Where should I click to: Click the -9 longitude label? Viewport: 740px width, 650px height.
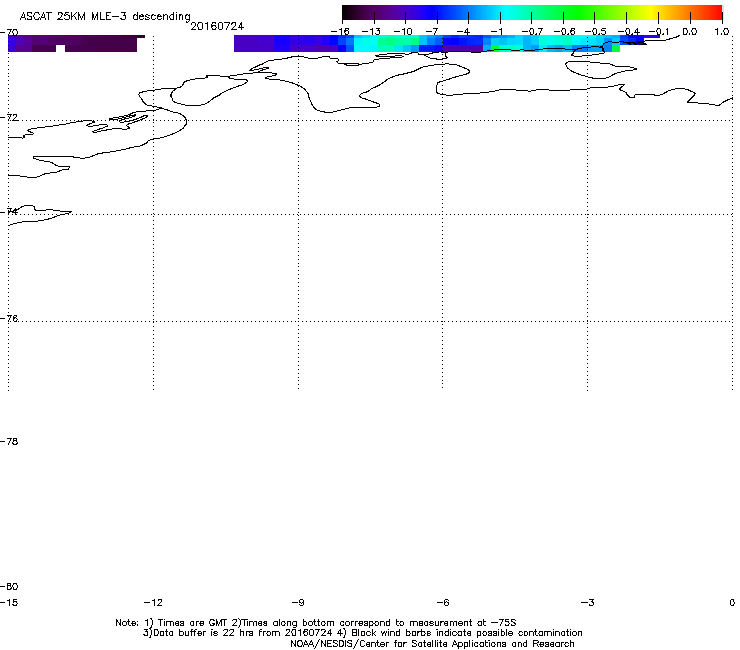298,603
